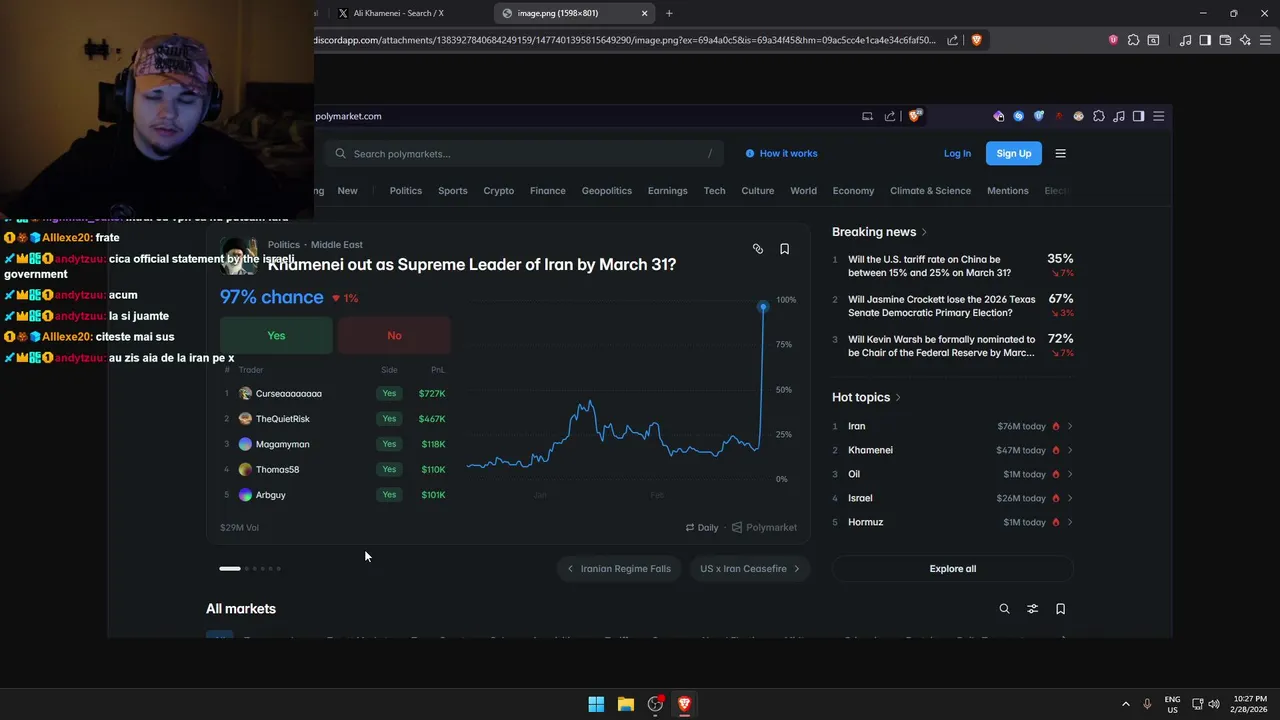This screenshot has width=1280, height=720.
Task: Click the volume speaker icon in the system tray
Action: point(1214,704)
